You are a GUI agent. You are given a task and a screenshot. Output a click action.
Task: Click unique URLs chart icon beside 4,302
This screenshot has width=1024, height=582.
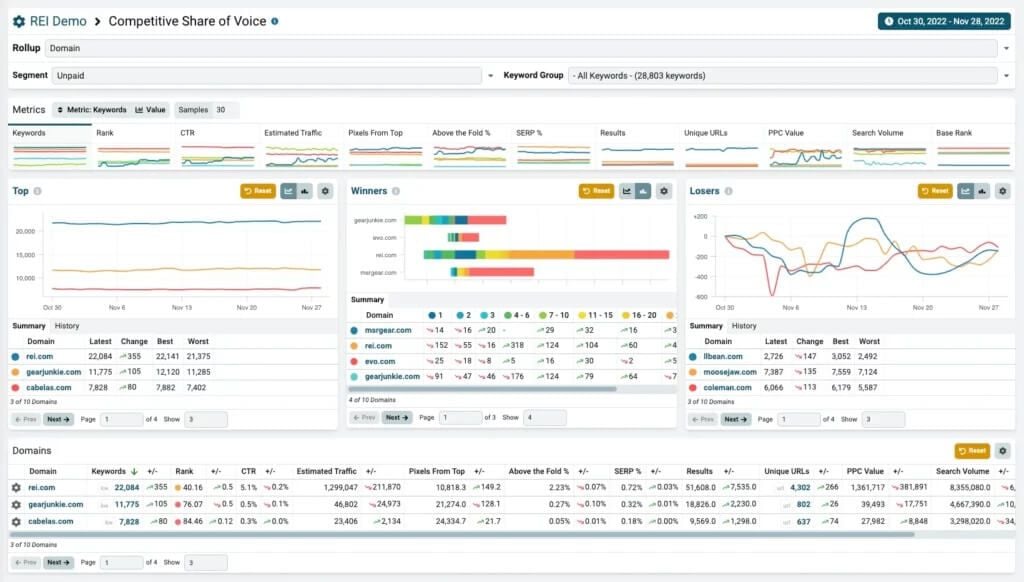click(x=780, y=488)
